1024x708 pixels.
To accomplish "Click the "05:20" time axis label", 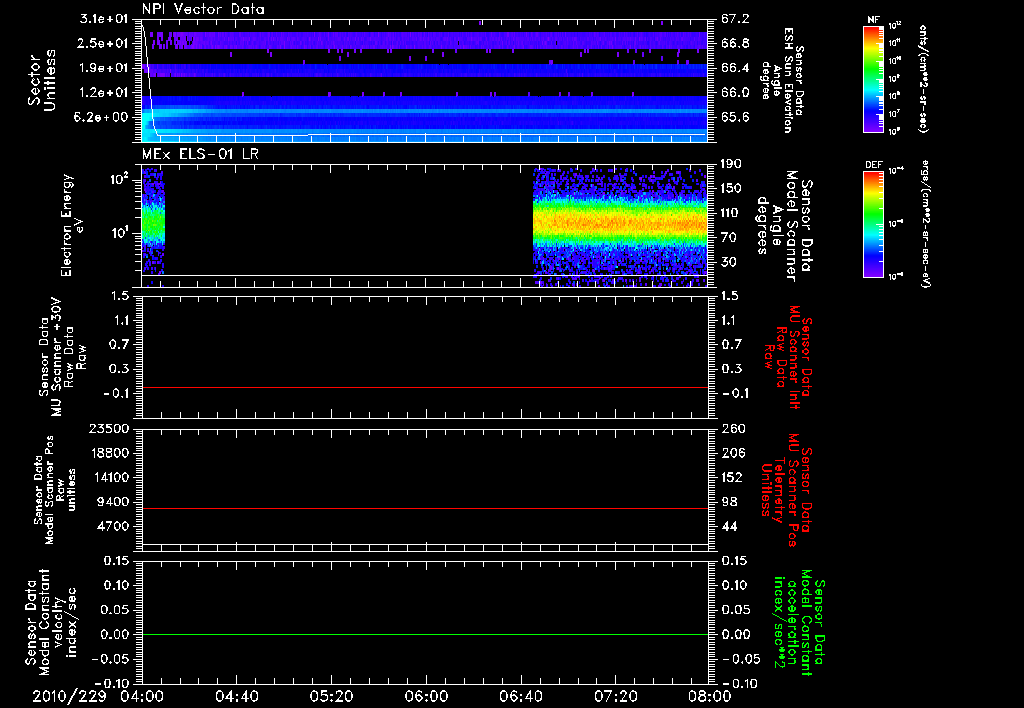I will click(331, 697).
